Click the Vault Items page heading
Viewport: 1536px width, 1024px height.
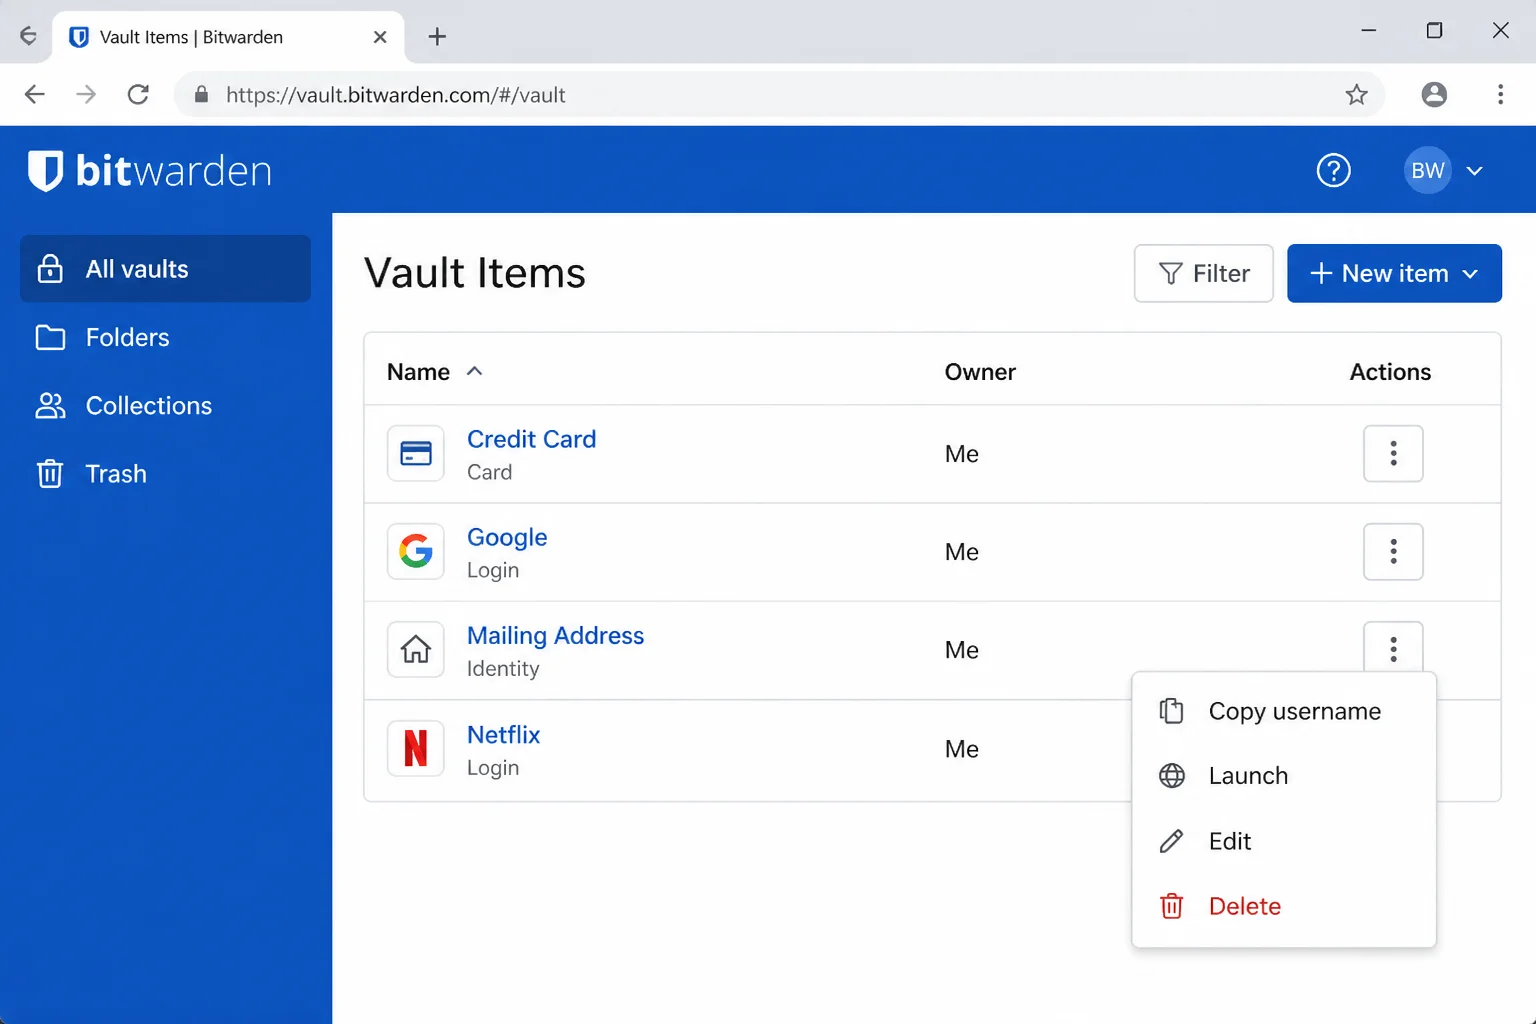(474, 273)
